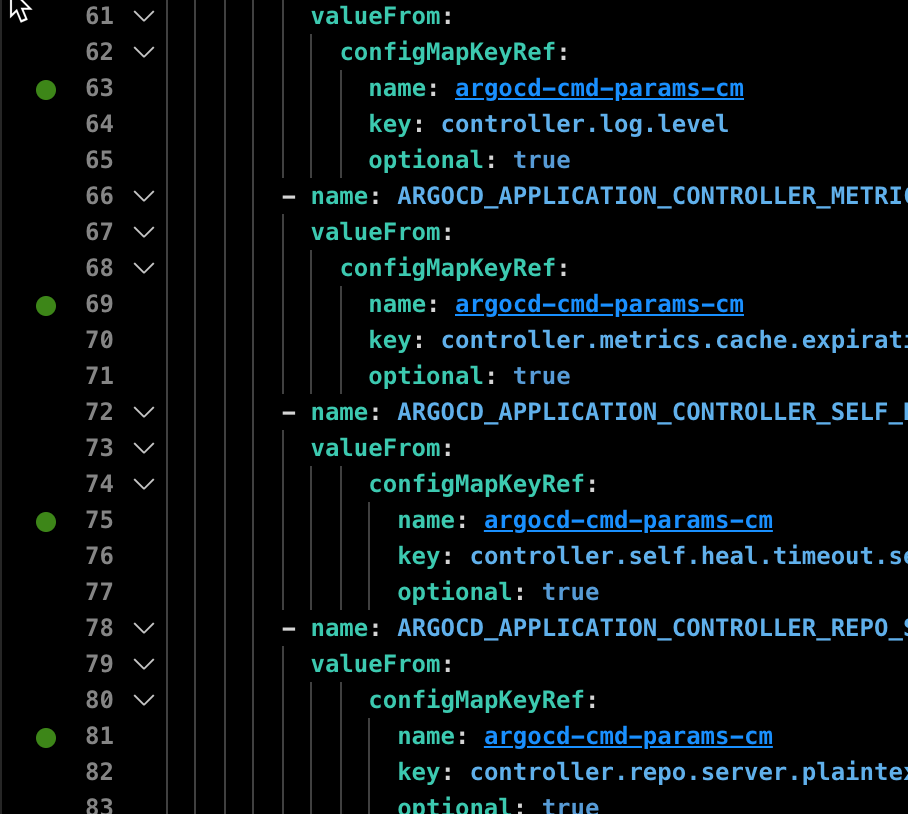Image resolution: width=908 pixels, height=814 pixels.
Task: Click the green gutter marker on line 63
Action: [x=46, y=90]
